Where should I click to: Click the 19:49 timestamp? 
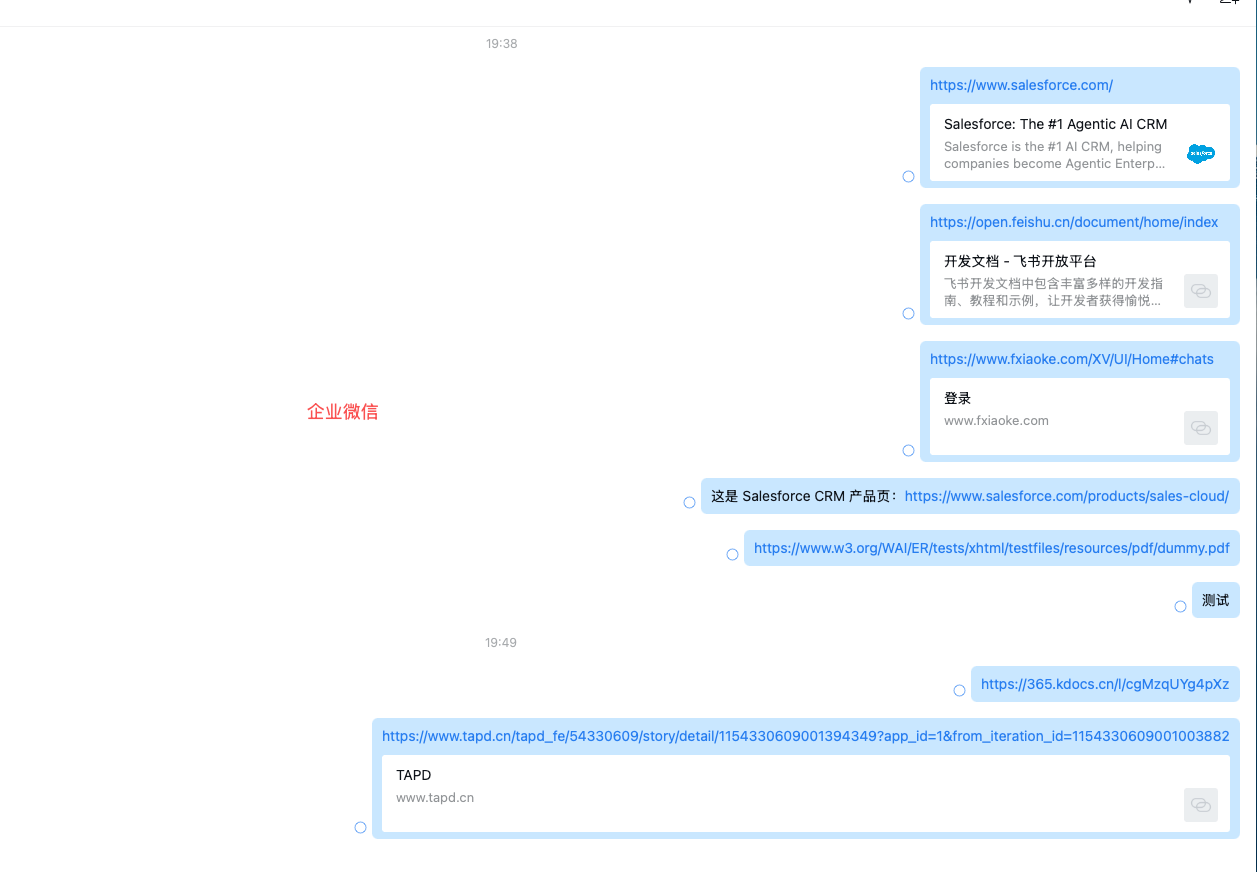point(501,642)
